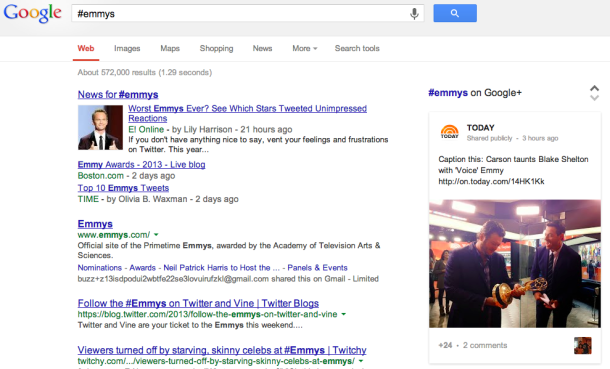
Task: Click the 'E! Online' source text
Action: (146, 129)
